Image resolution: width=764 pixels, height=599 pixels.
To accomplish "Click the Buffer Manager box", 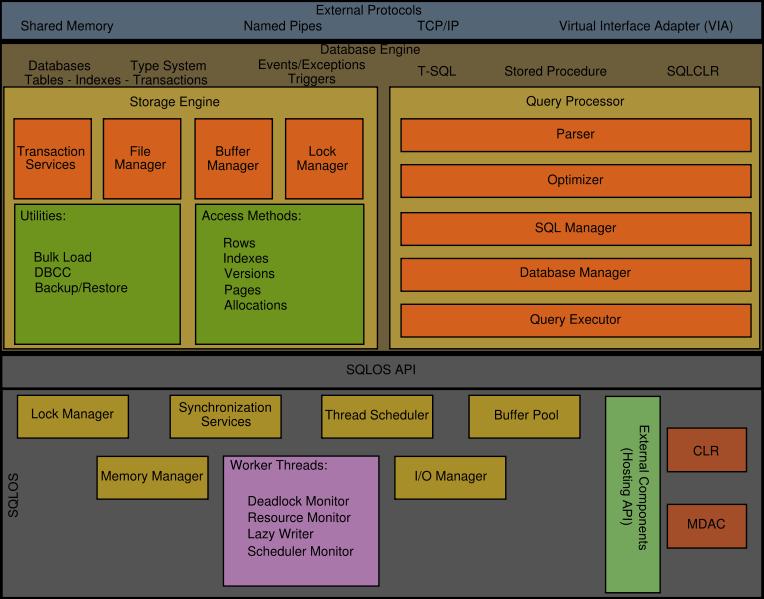I will [x=233, y=158].
